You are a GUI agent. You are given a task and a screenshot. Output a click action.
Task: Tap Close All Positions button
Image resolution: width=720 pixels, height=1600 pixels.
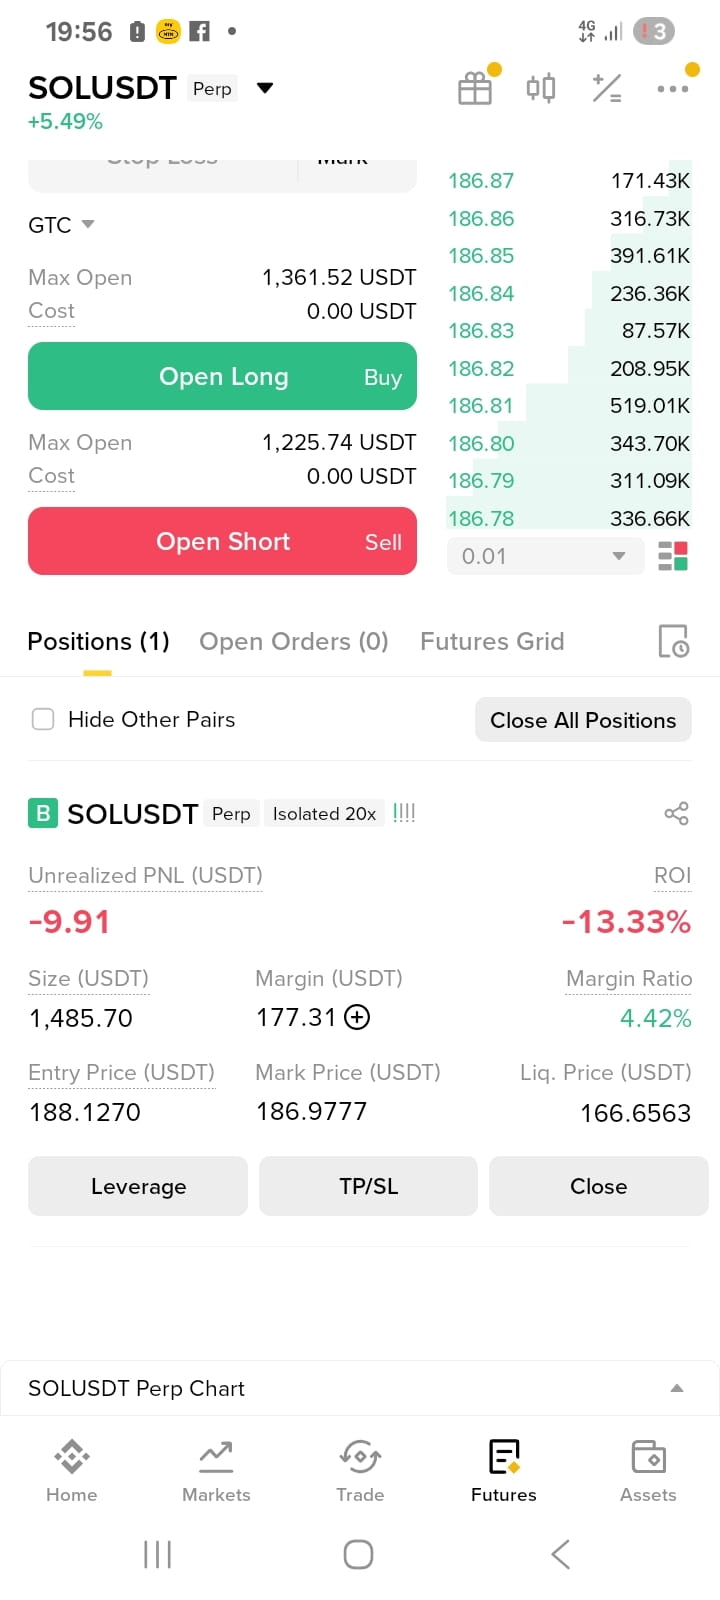coord(583,720)
